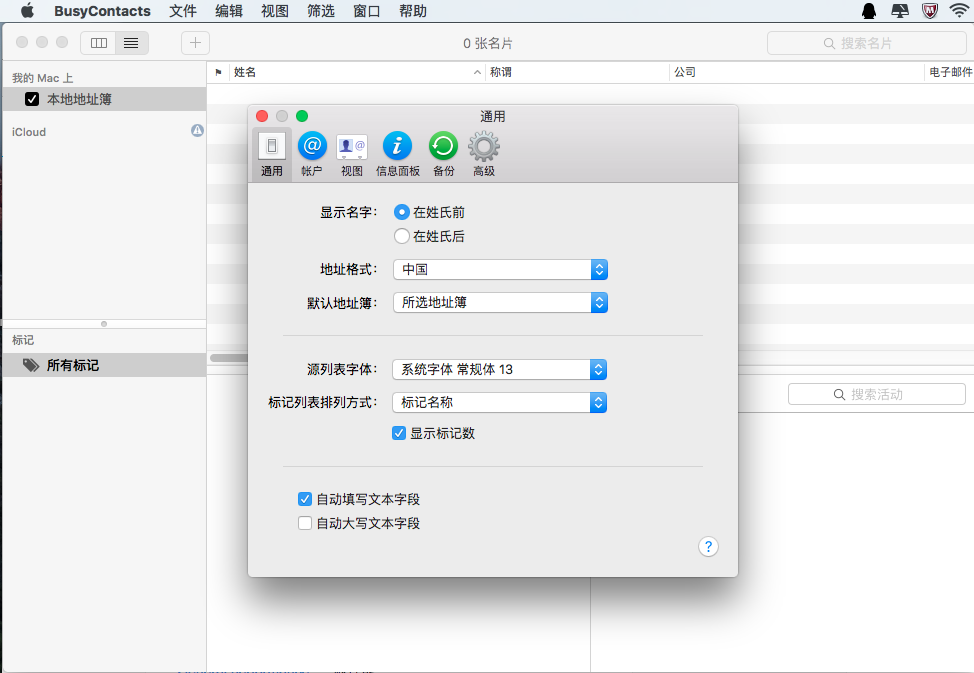The width and height of the screenshot is (974, 673).
Task: Open the 文件 menu
Action: click(183, 11)
